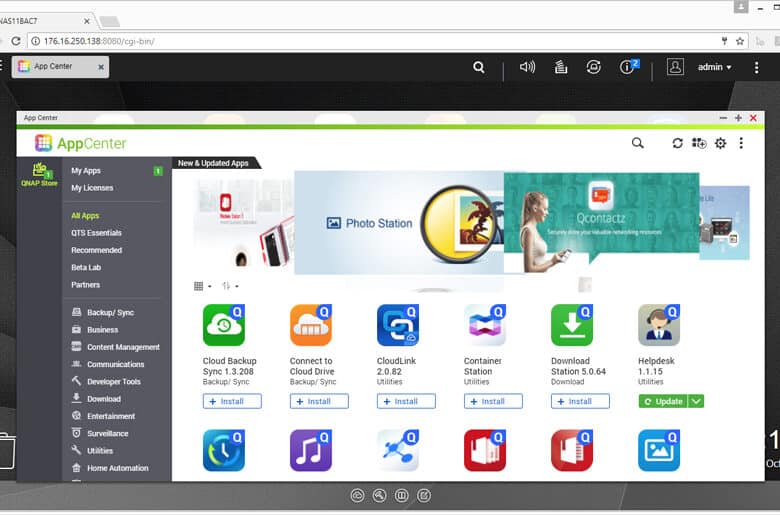Open event notifications info icon with badge
780x515 pixels.
coord(629,66)
